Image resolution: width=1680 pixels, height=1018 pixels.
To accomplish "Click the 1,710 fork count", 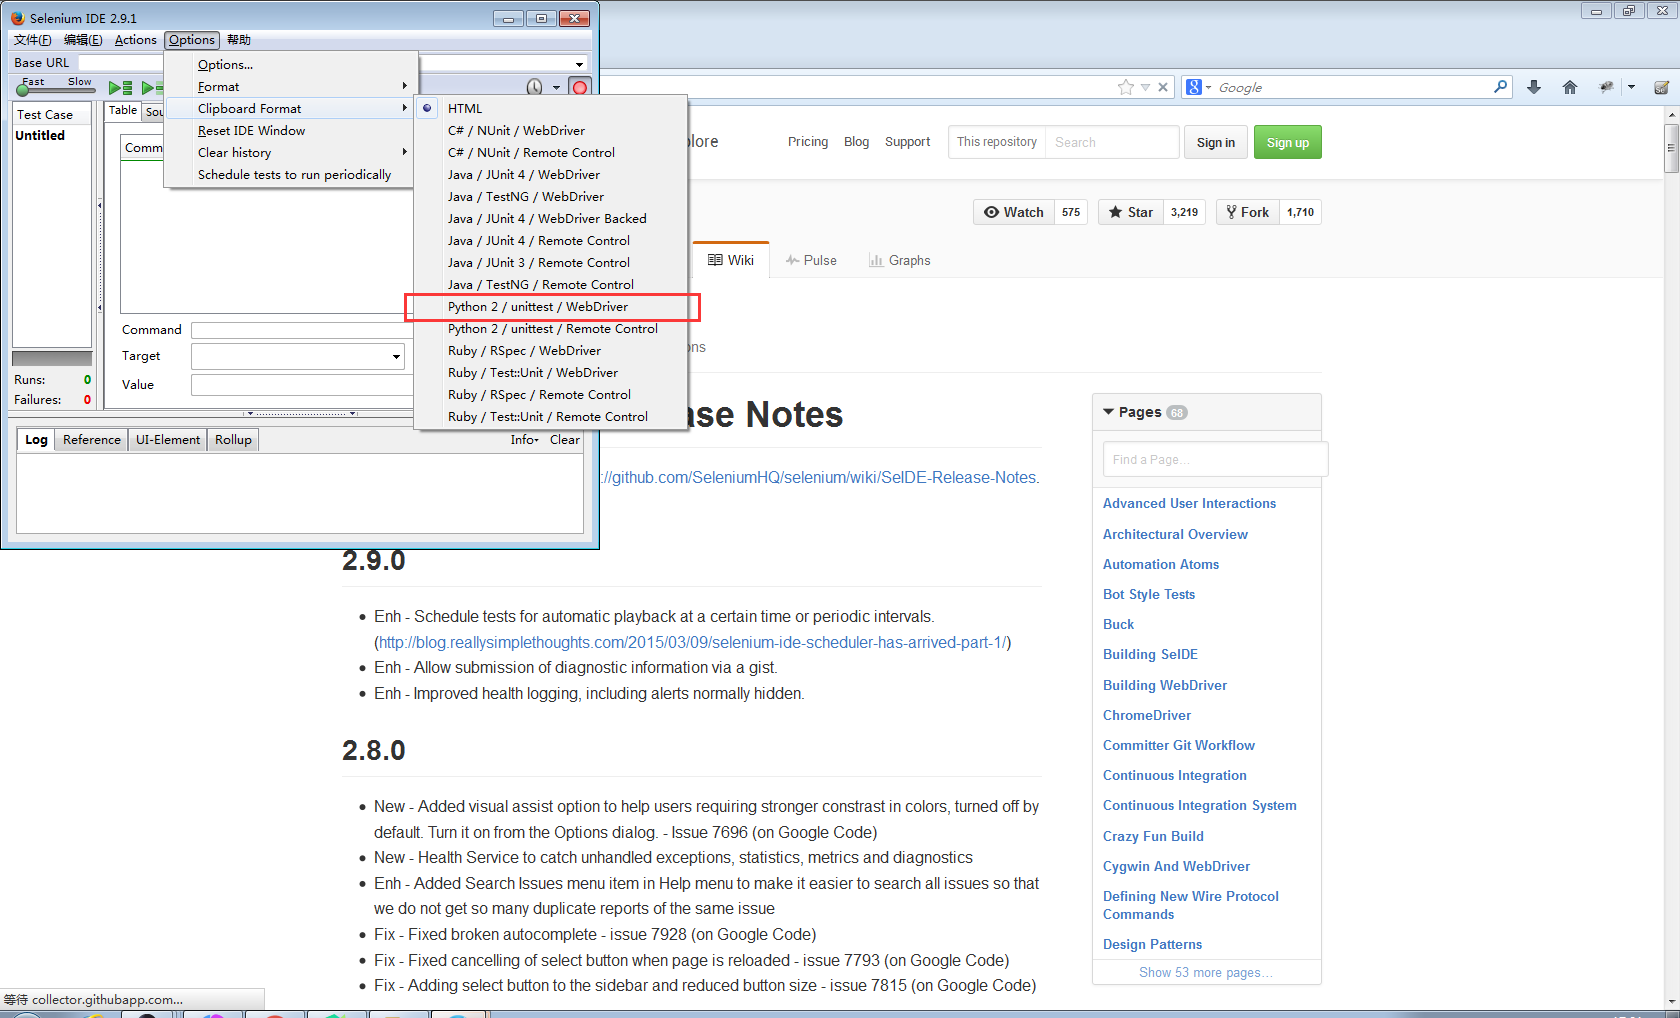I will point(1300,212).
